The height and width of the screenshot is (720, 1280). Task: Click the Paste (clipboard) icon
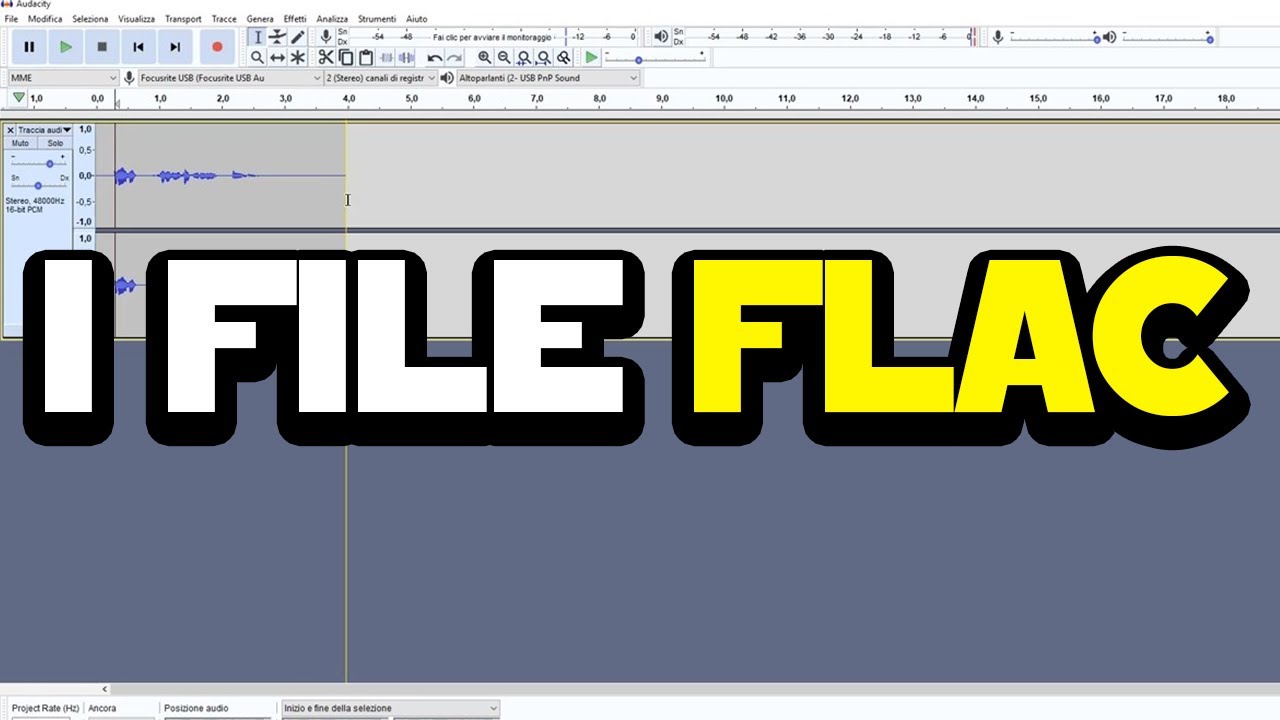(366, 58)
